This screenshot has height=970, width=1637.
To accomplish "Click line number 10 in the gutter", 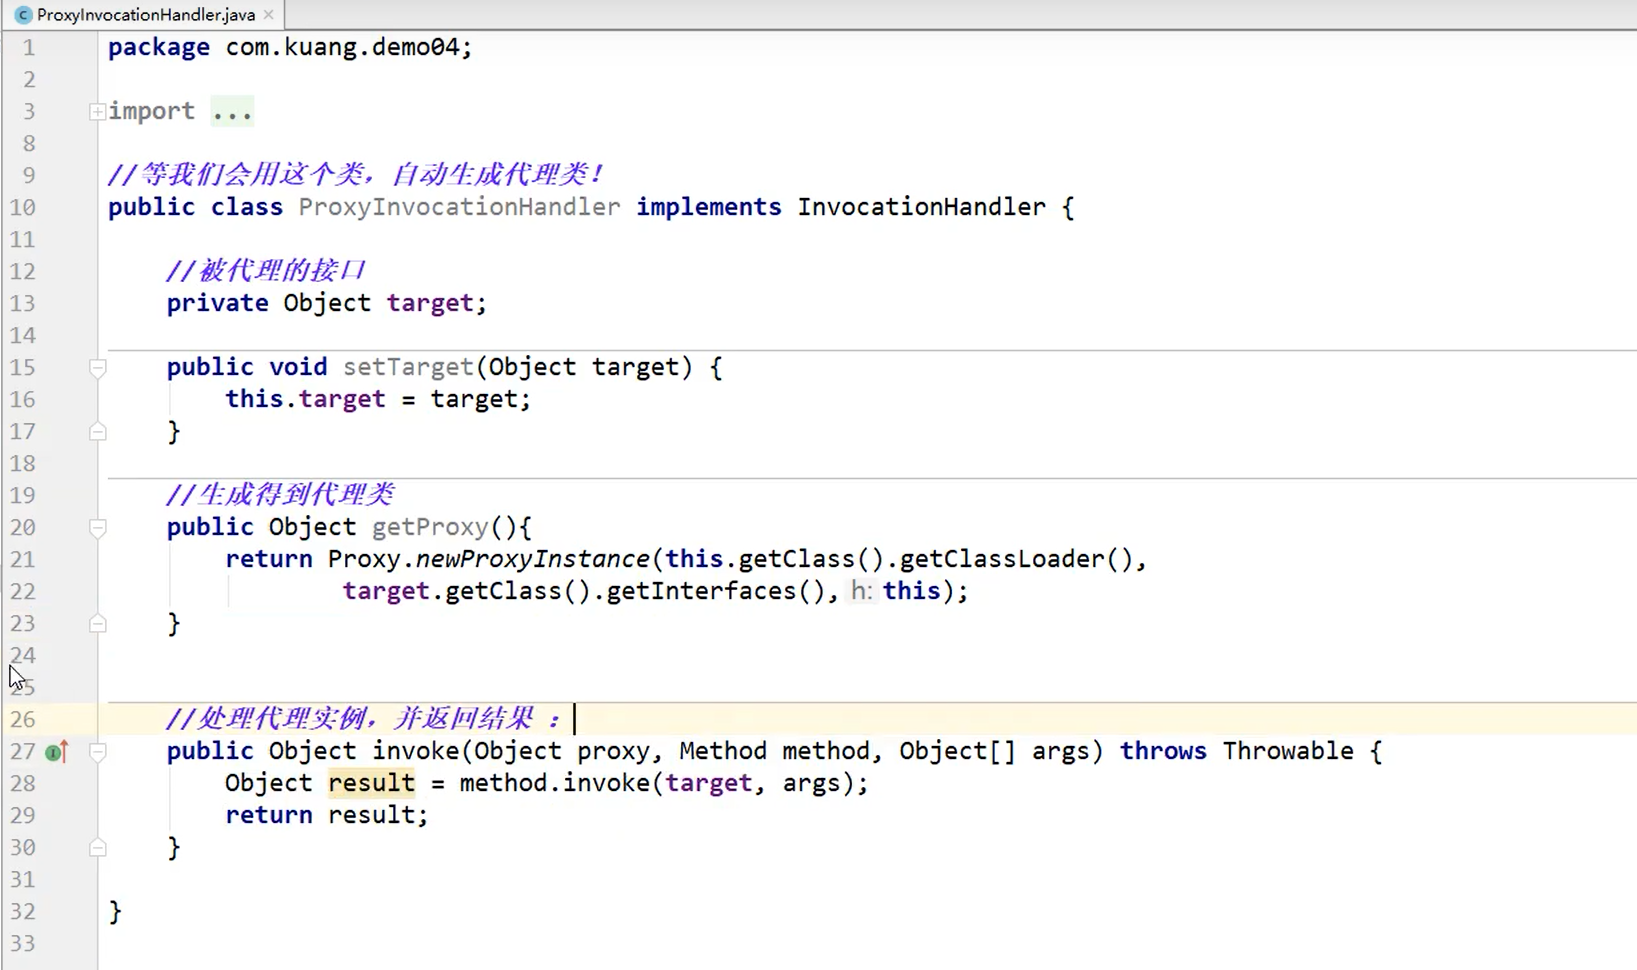I will click(x=23, y=207).
